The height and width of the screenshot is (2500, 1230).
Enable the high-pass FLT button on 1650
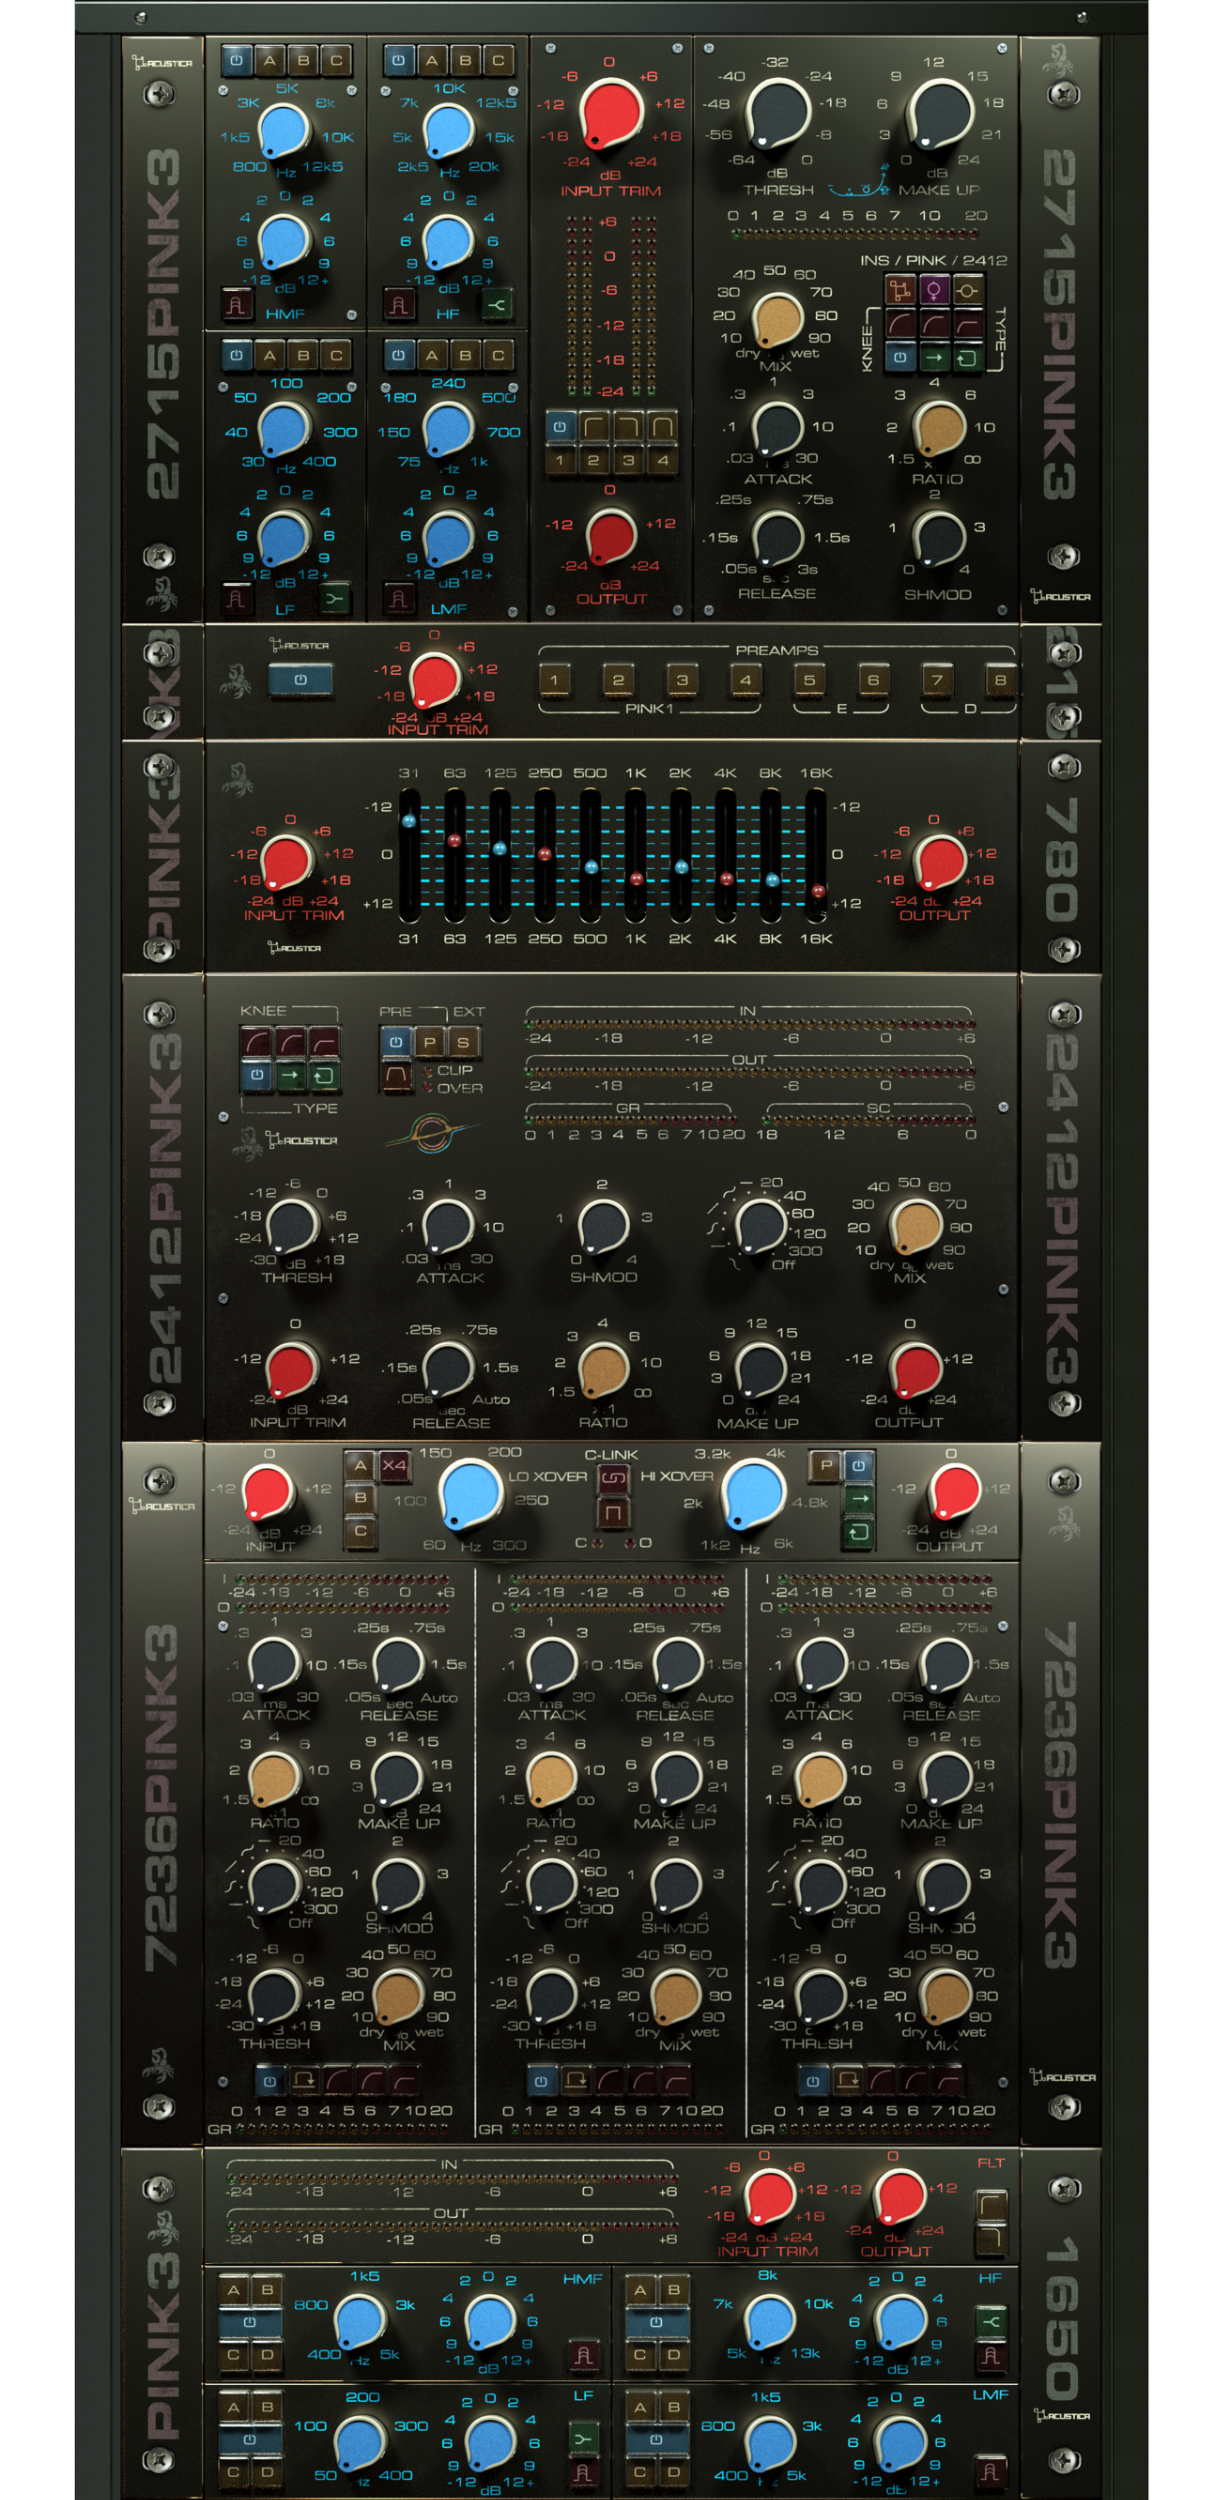[x=990, y=2204]
